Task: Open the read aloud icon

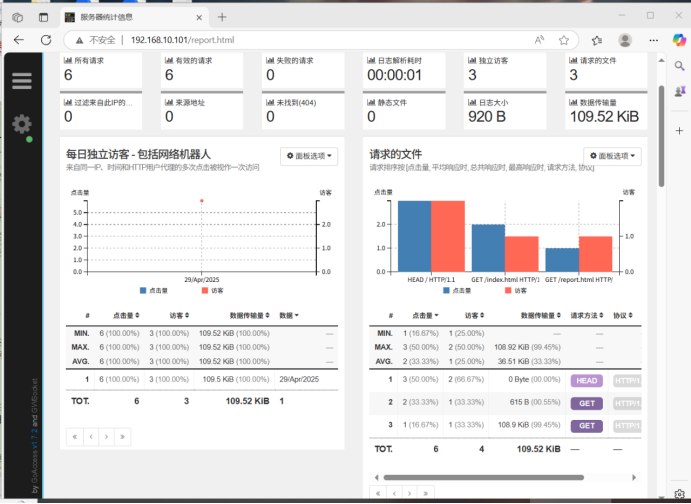Action: (539, 40)
